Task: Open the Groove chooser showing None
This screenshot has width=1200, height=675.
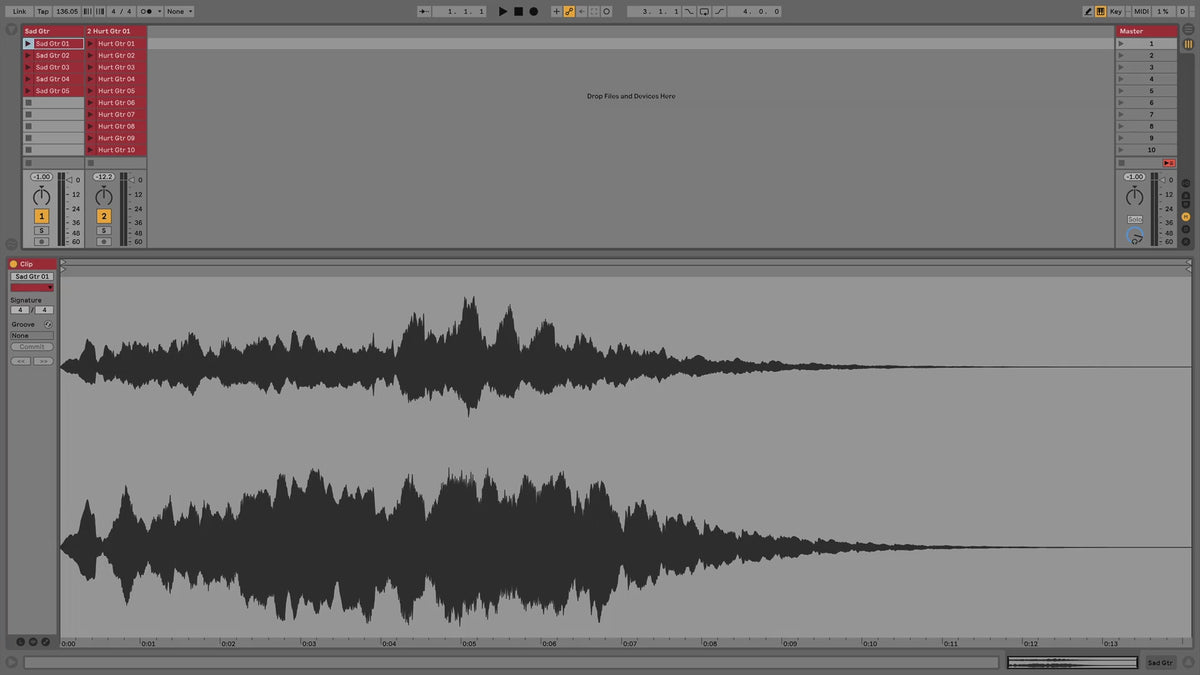Action: (x=32, y=336)
